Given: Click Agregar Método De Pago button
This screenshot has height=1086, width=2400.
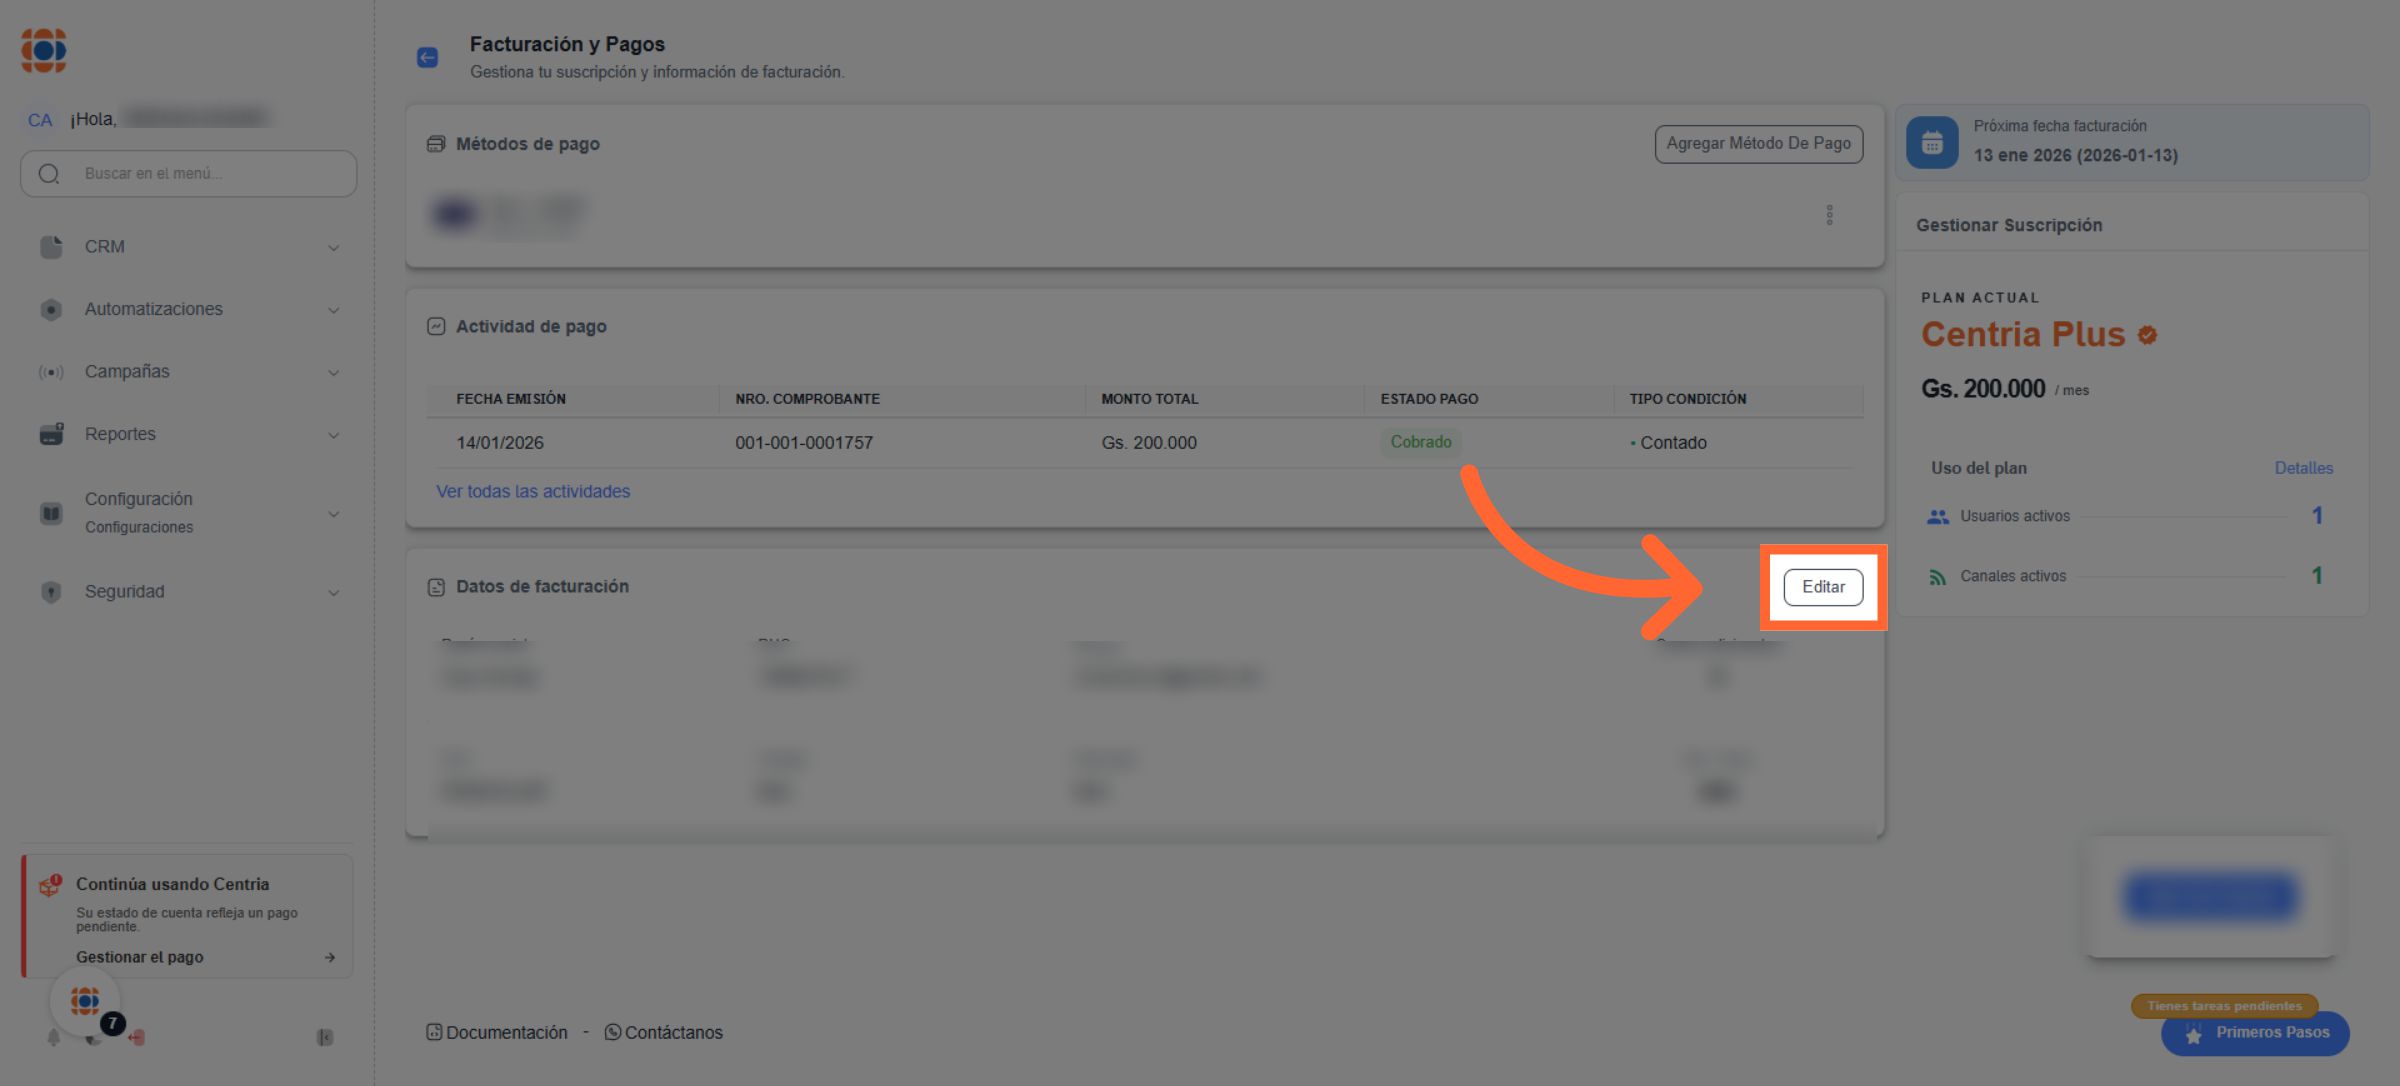Looking at the screenshot, I should [1758, 144].
